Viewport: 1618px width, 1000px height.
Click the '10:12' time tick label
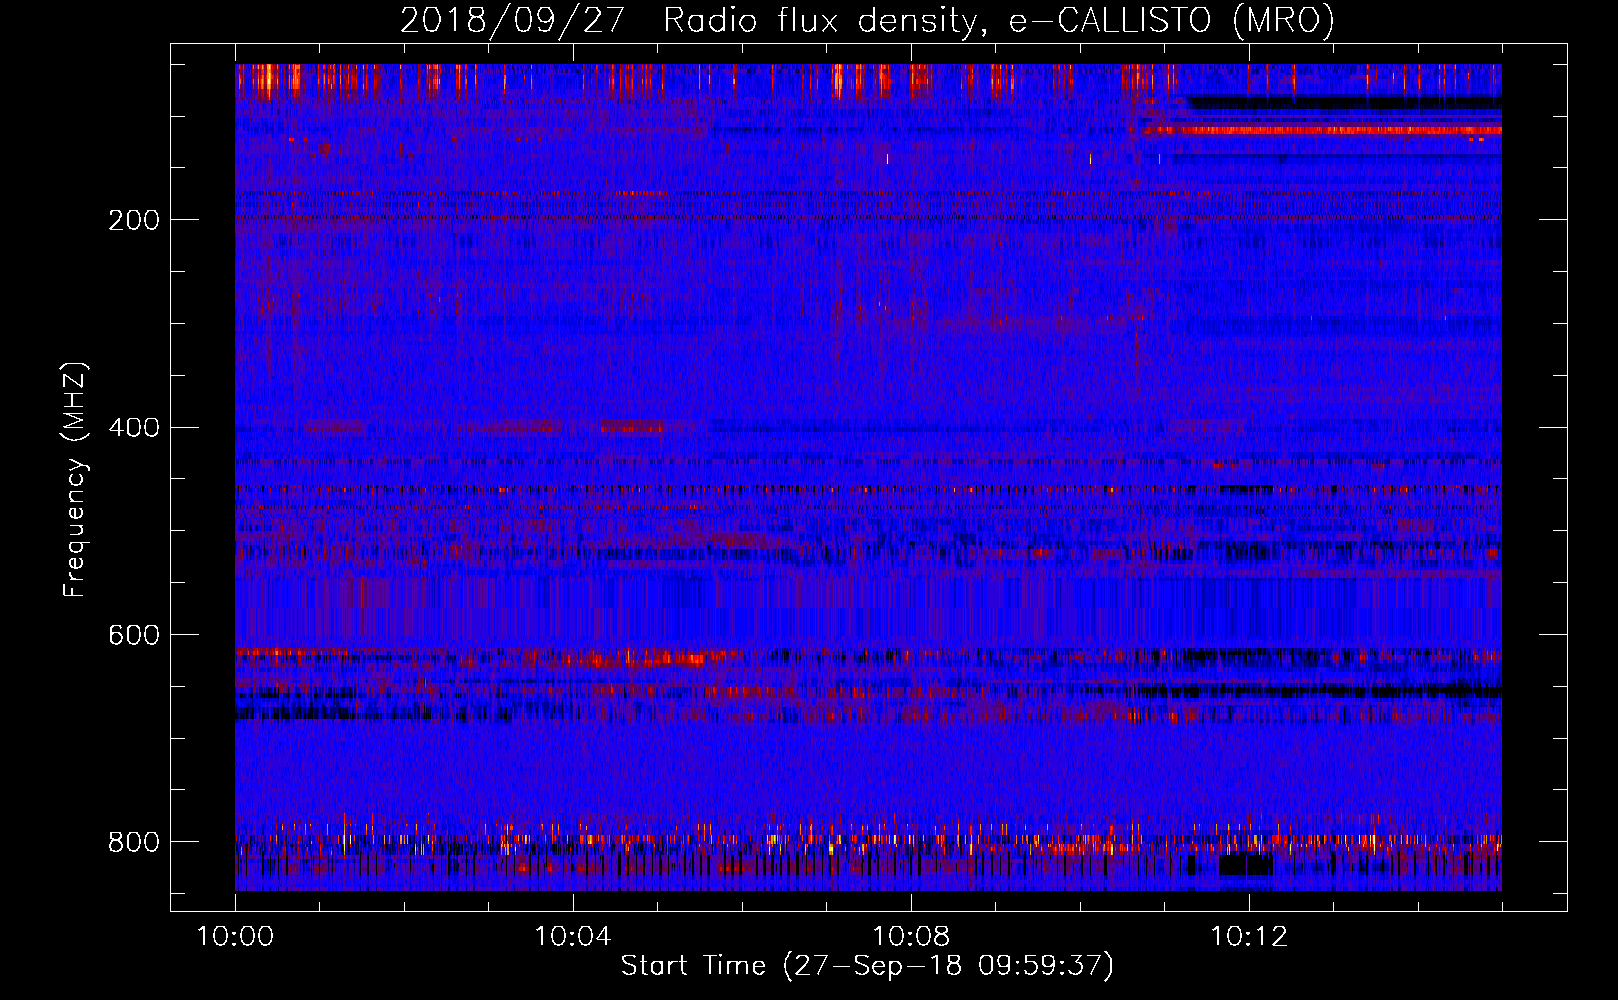1249,937
